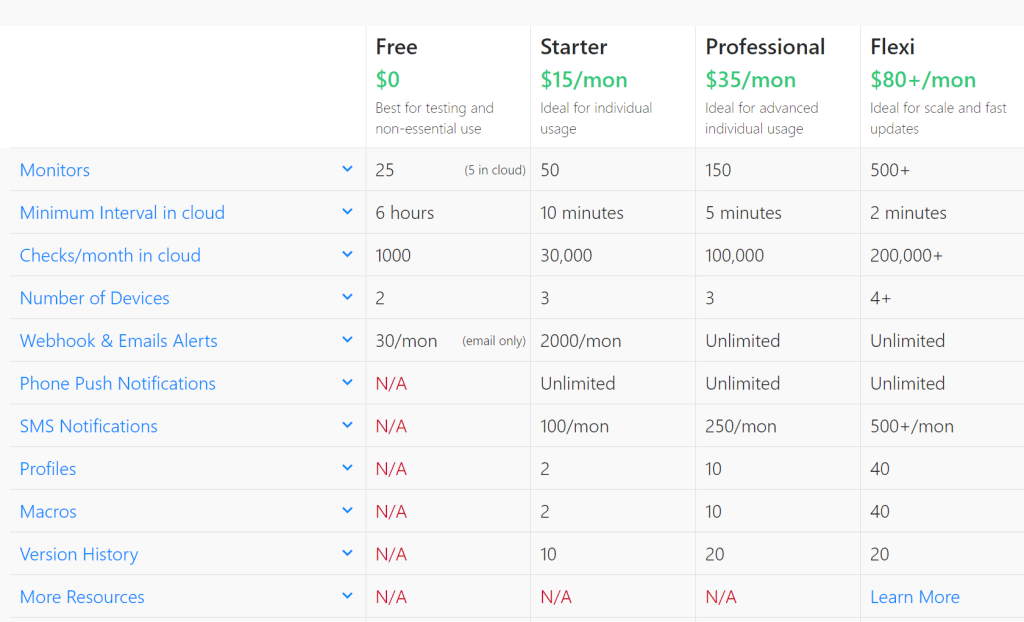This screenshot has width=1024, height=622.
Task: Click the SMS Notifications chevron arrow
Action: (347, 425)
